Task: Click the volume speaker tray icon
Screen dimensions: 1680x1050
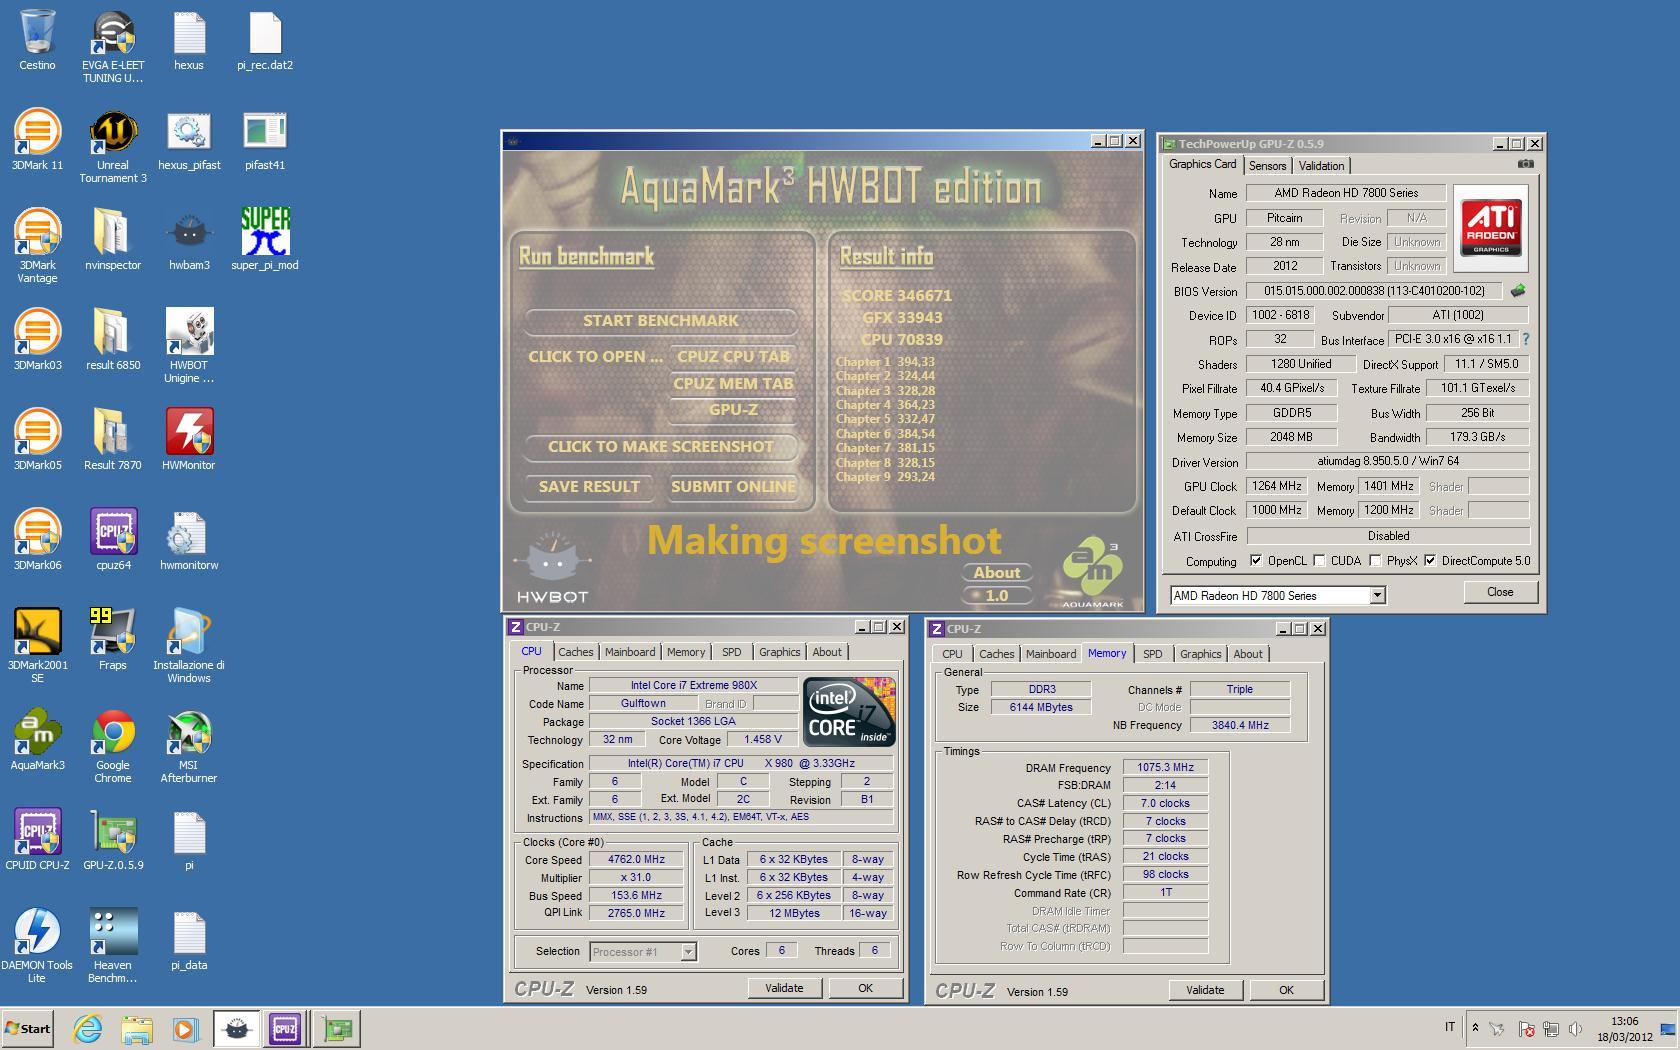Action: pos(1575,1028)
